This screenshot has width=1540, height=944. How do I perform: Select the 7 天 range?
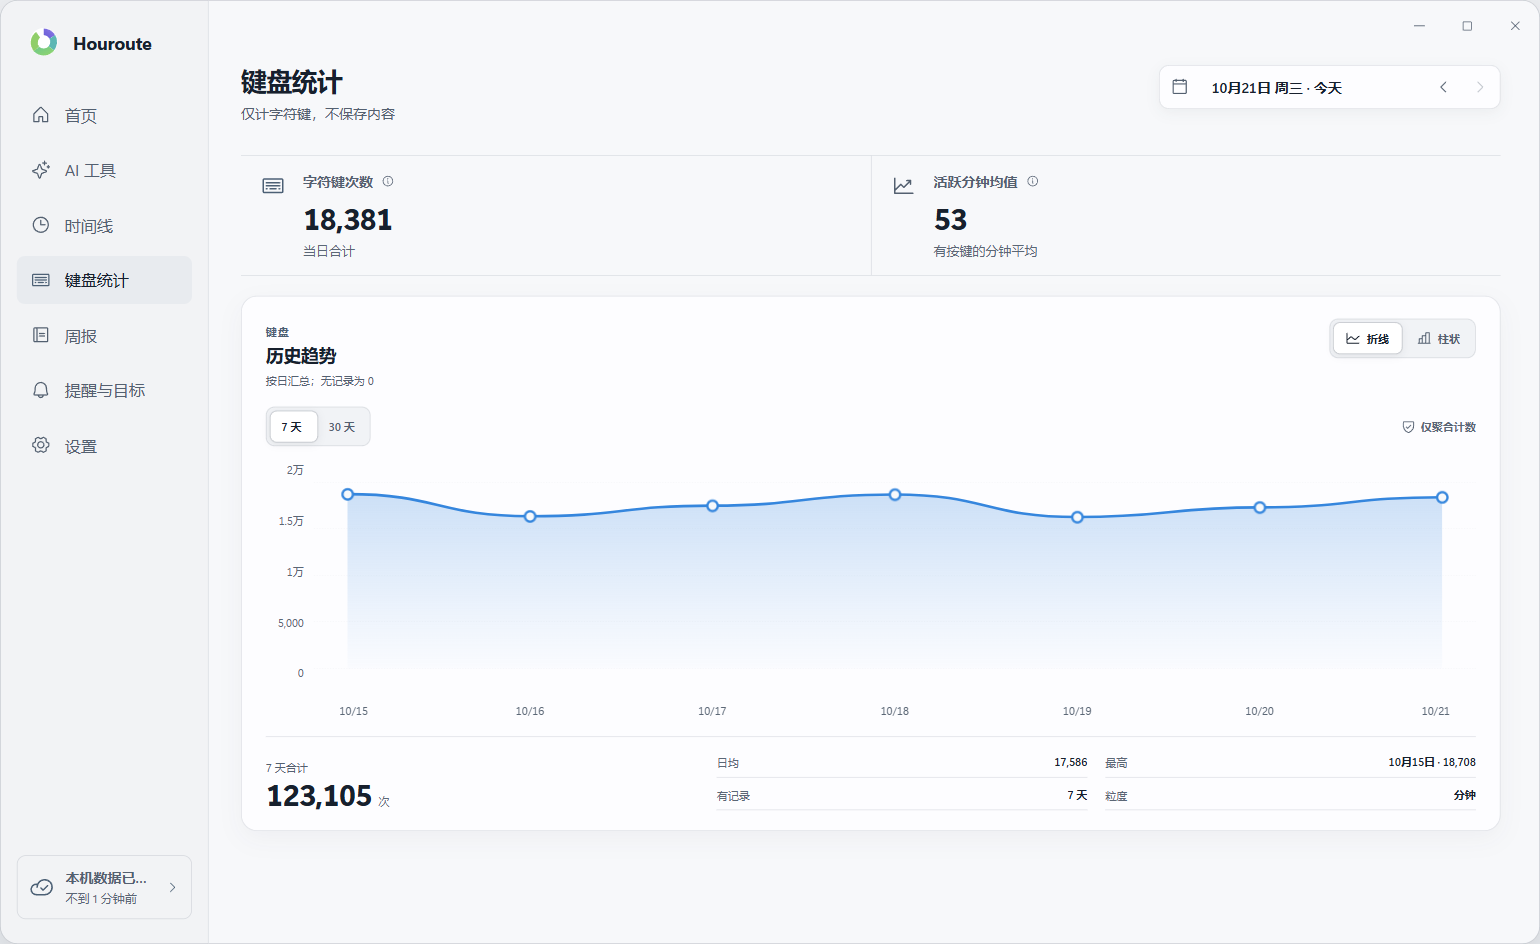pos(292,427)
